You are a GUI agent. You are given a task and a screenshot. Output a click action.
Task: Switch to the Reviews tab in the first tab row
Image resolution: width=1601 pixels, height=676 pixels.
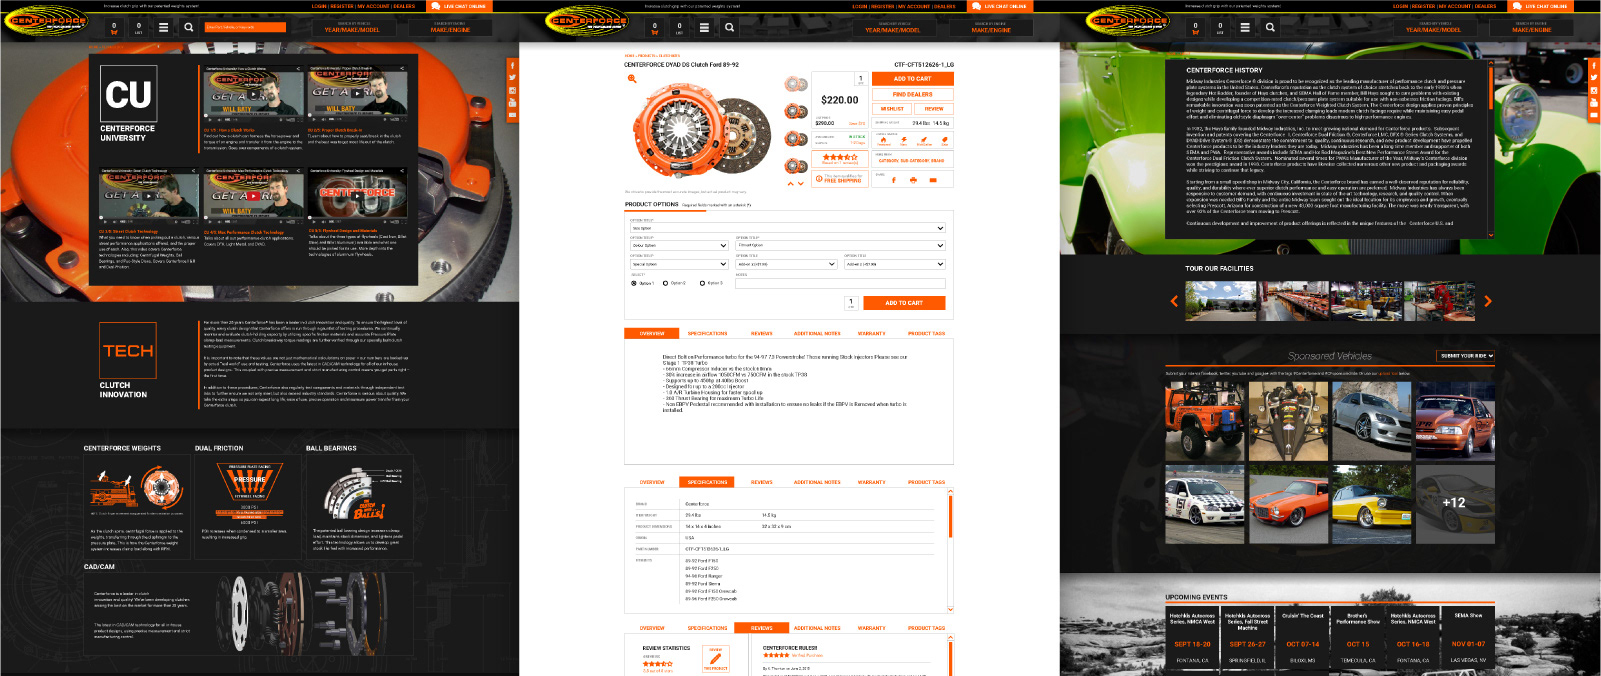(762, 333)
